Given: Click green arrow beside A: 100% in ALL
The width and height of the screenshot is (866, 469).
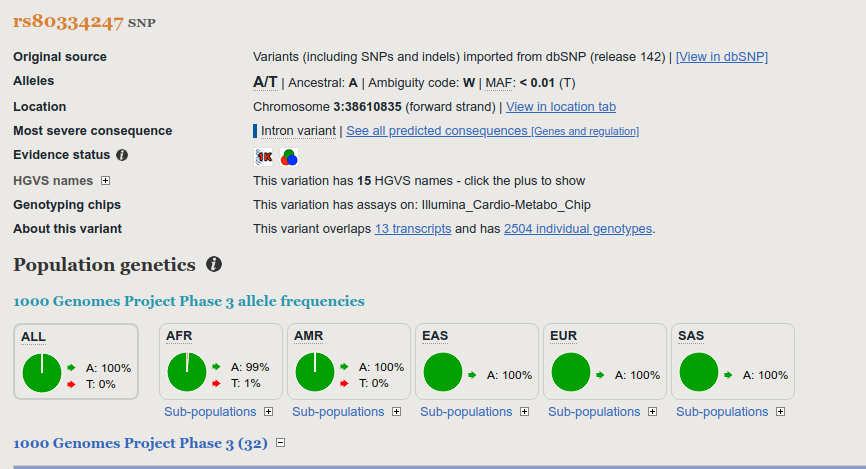Looking at the screenshot, I should [x=71, y=368].
